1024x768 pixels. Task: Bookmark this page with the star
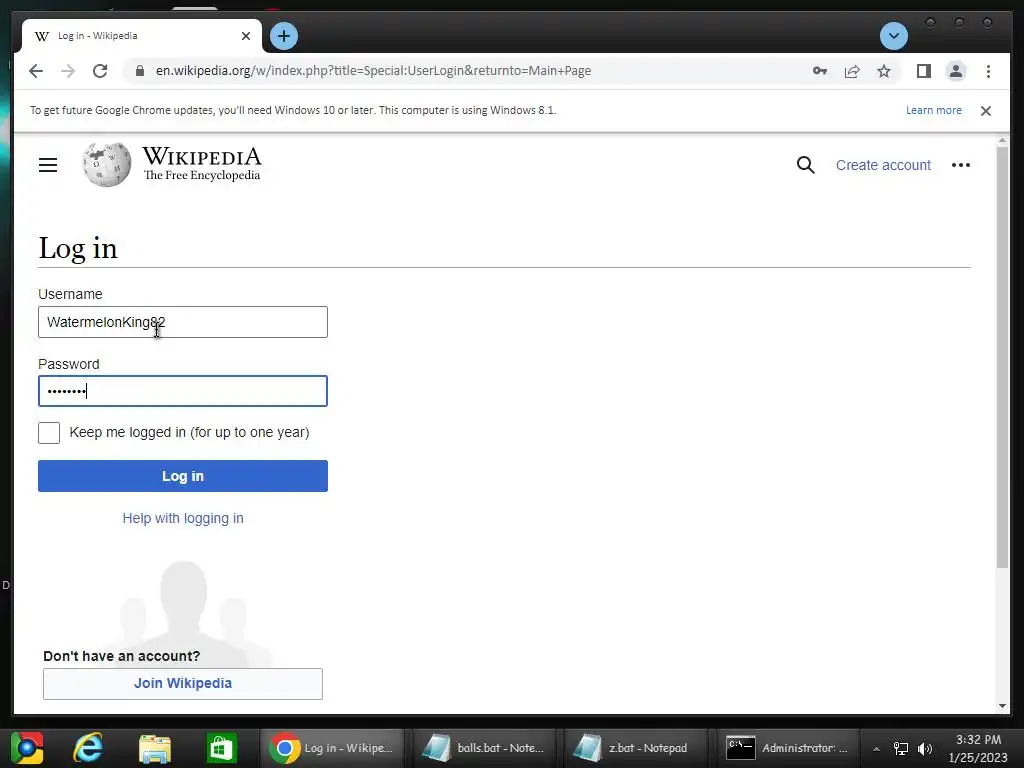point(884,71)
